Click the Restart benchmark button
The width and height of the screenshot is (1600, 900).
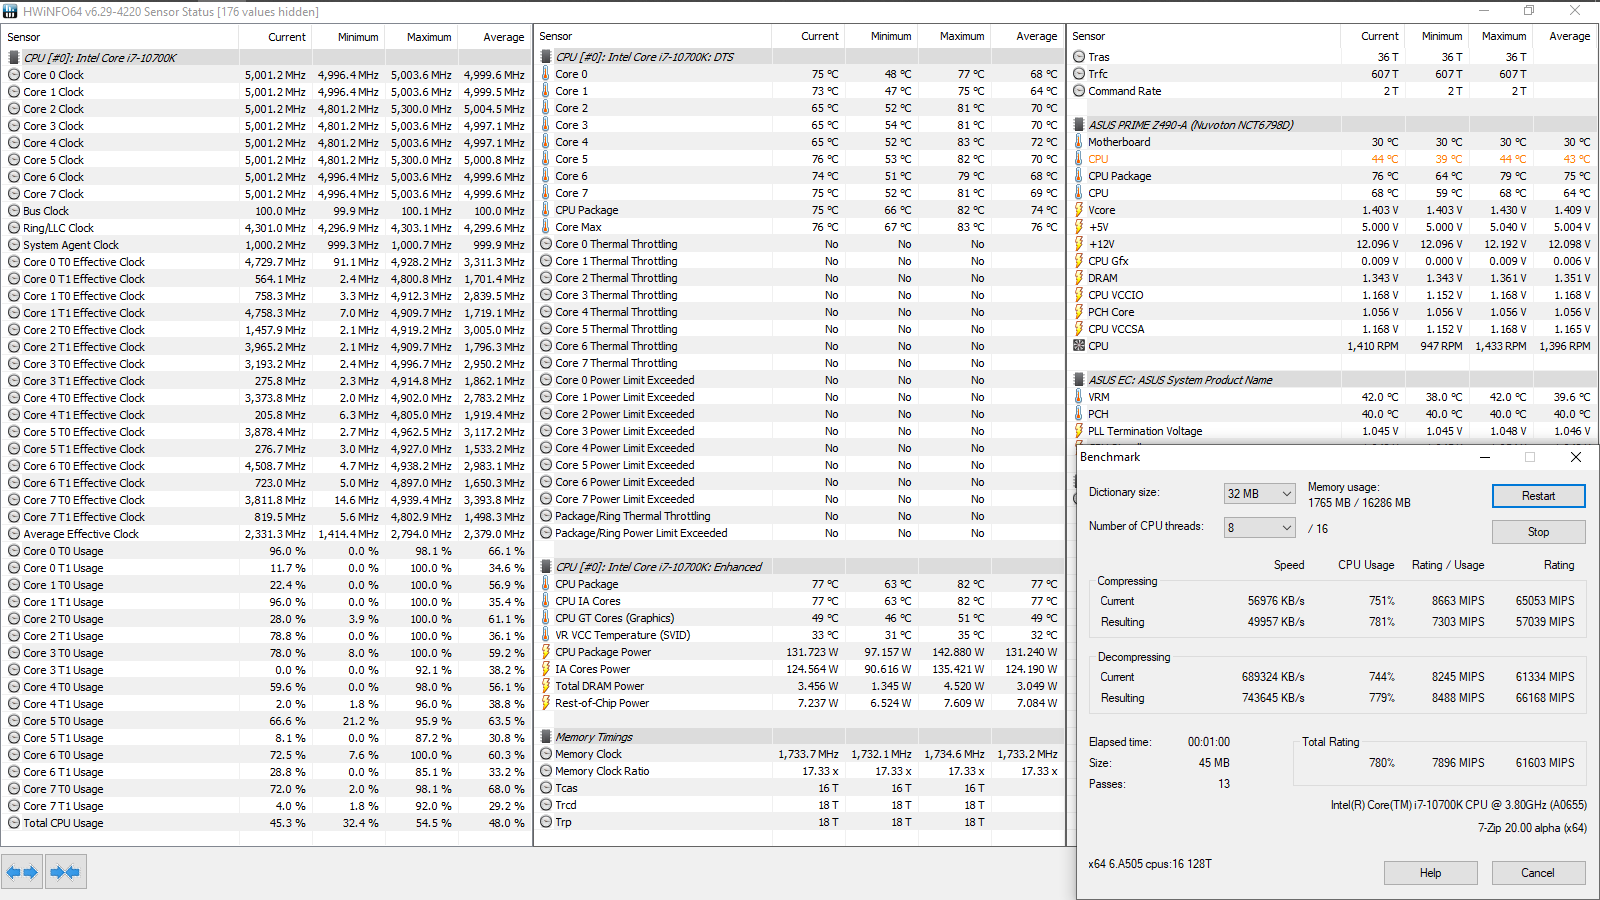tap(1538, 496)
